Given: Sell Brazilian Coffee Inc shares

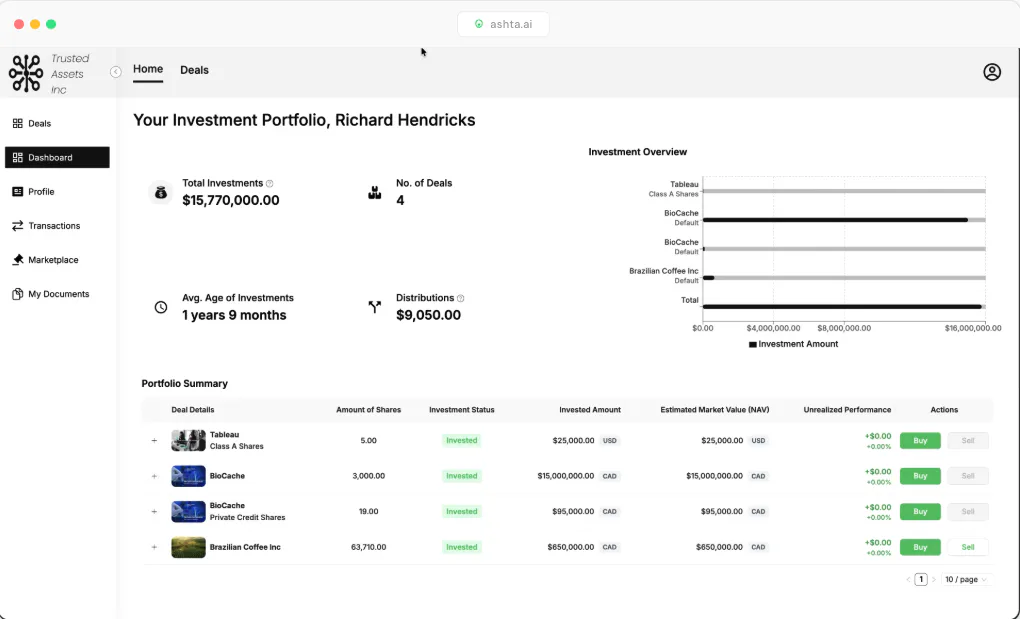Looking at the screenshot, I should coord(967,547).
